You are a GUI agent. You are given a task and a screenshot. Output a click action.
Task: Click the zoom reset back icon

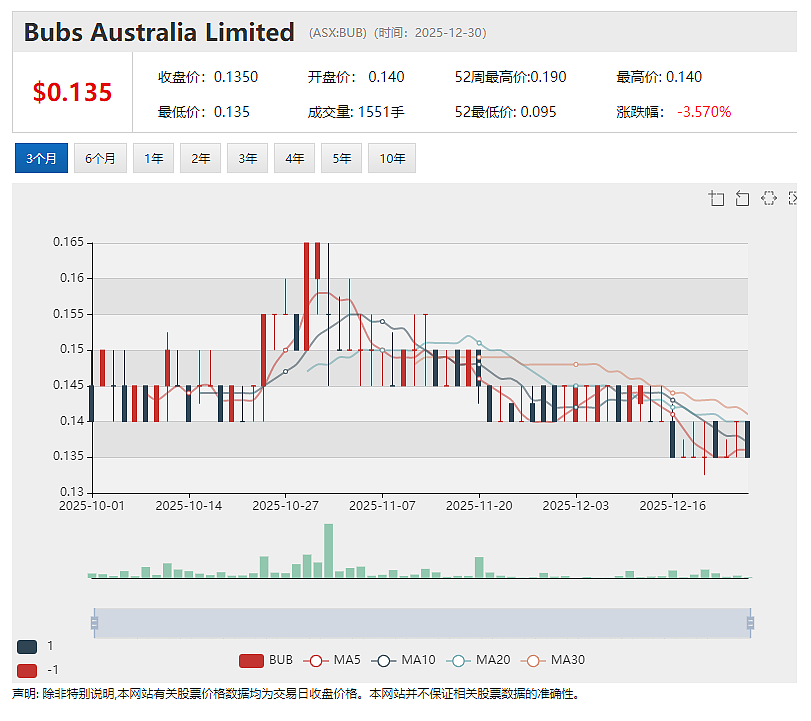(x=742, y=198)
